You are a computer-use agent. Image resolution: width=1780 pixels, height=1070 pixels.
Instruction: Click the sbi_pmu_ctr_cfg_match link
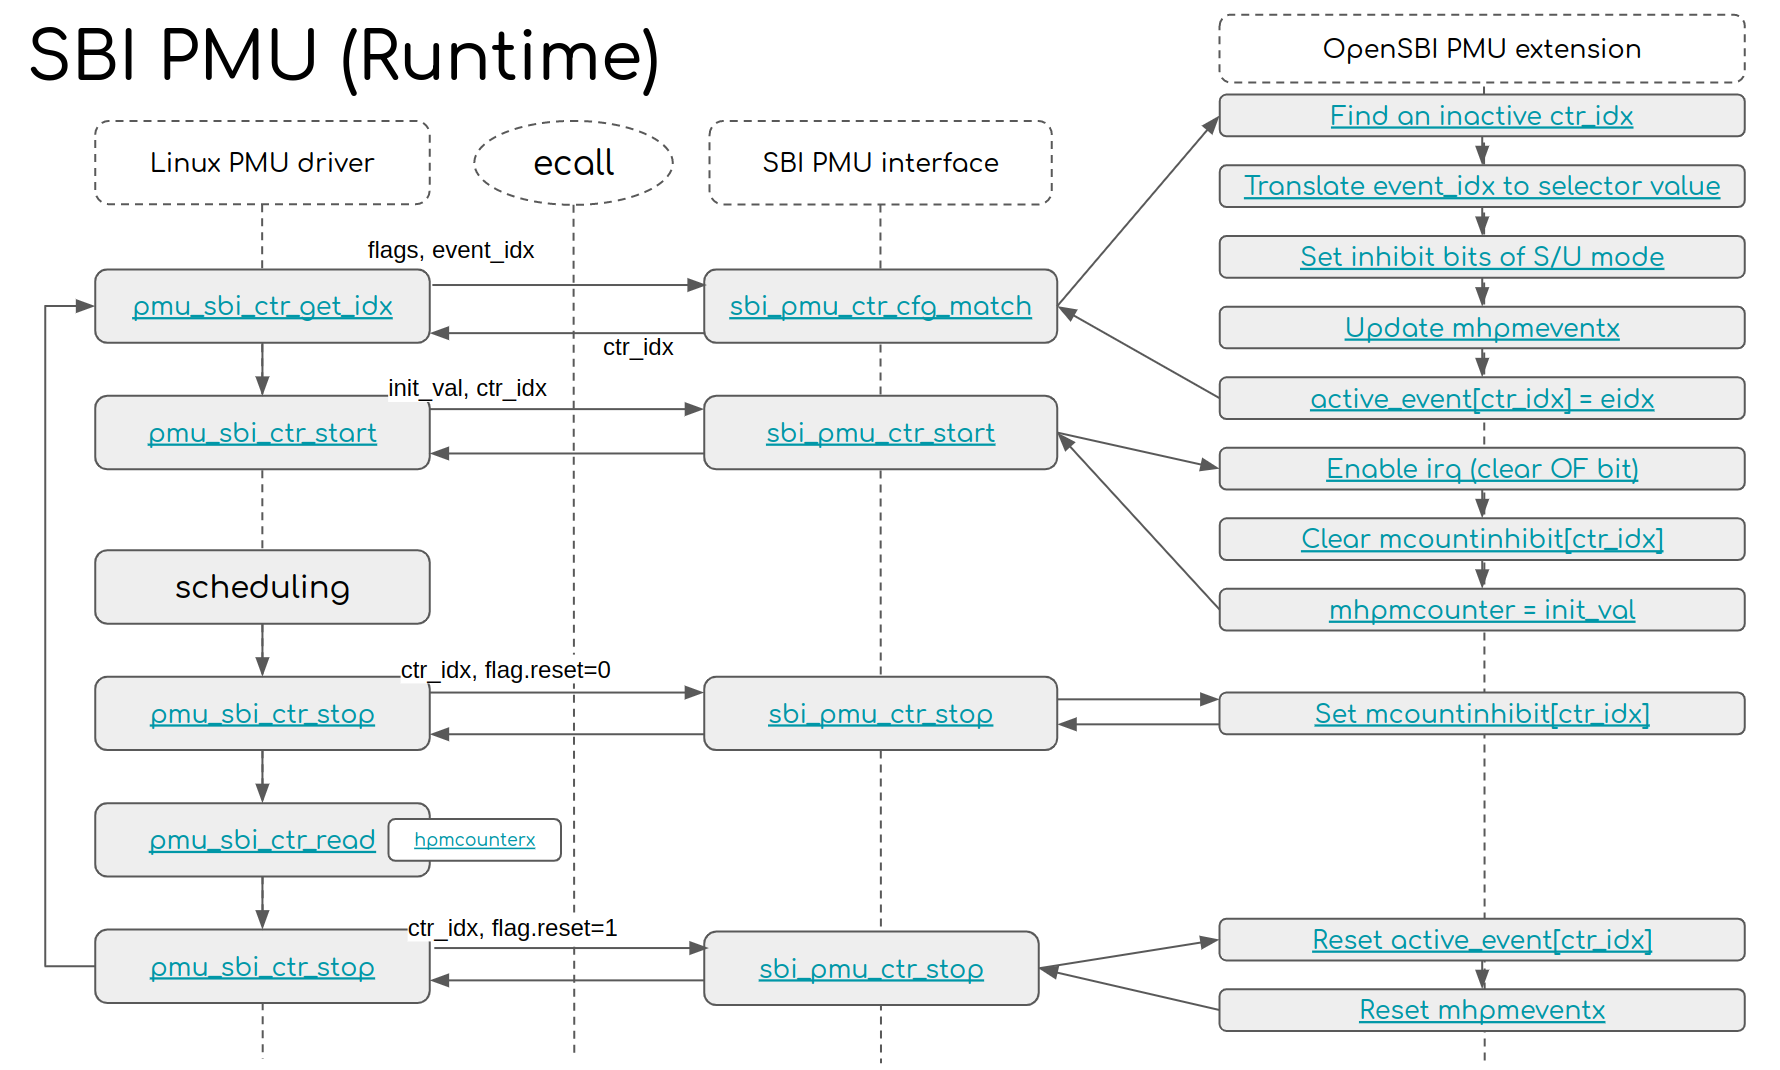point(880,306)
